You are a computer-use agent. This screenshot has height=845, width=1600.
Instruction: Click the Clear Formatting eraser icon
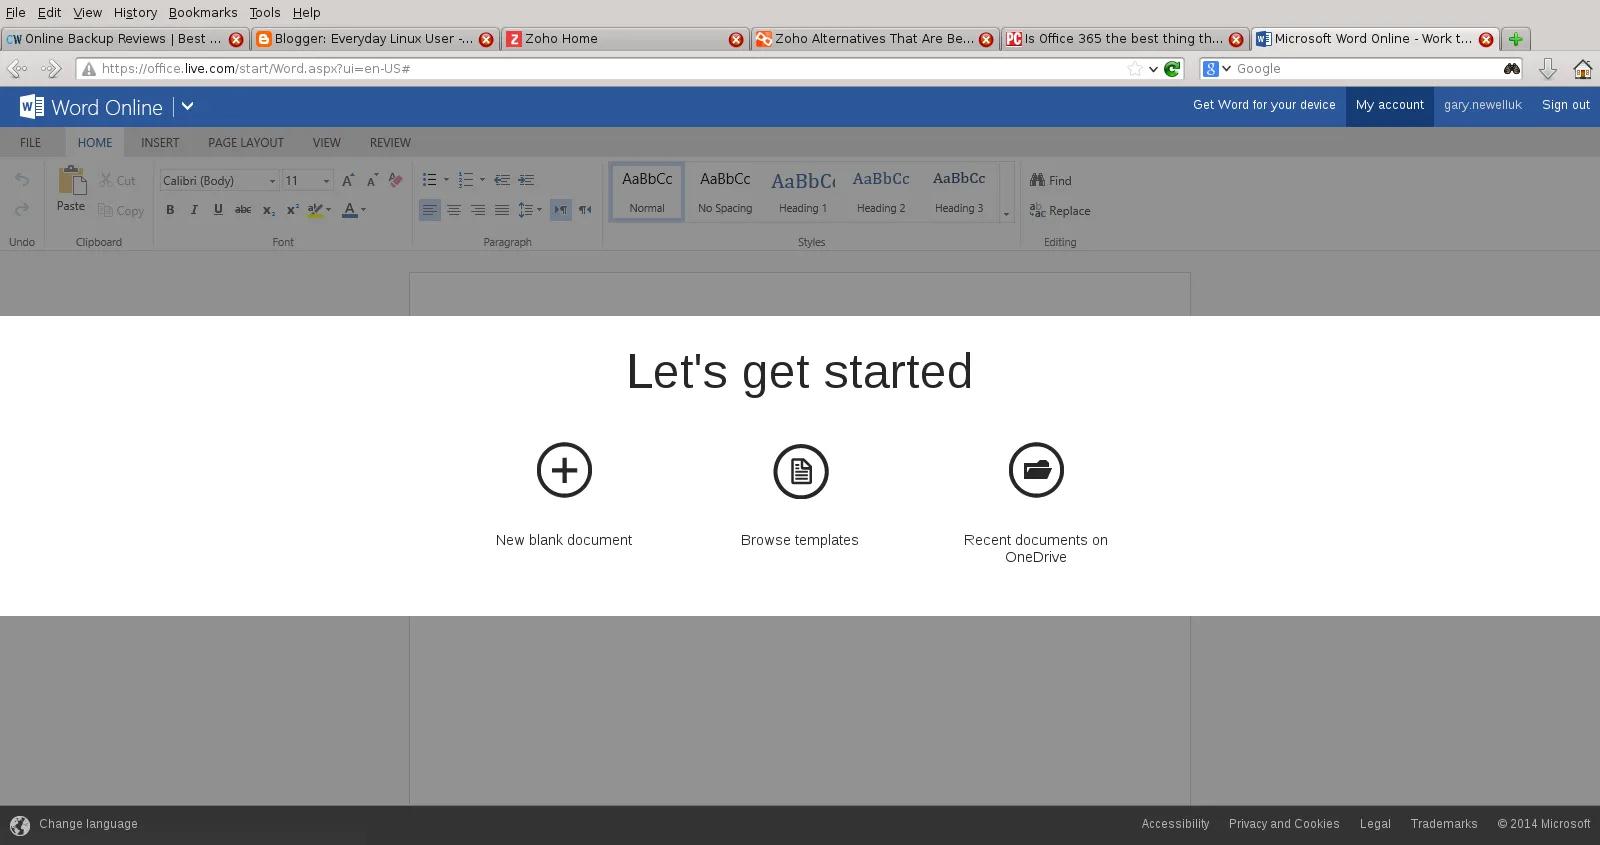pyautogui.click(x=395, y=180)
